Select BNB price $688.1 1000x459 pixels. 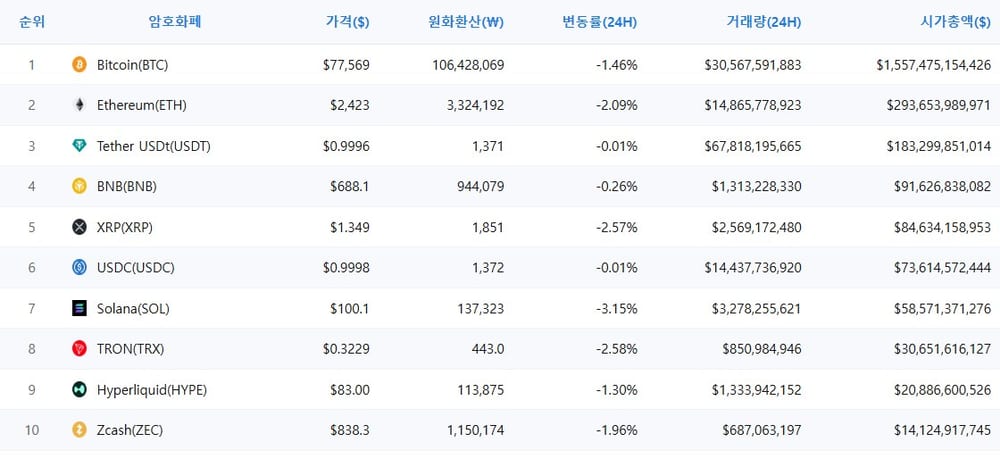pos(349,187)
